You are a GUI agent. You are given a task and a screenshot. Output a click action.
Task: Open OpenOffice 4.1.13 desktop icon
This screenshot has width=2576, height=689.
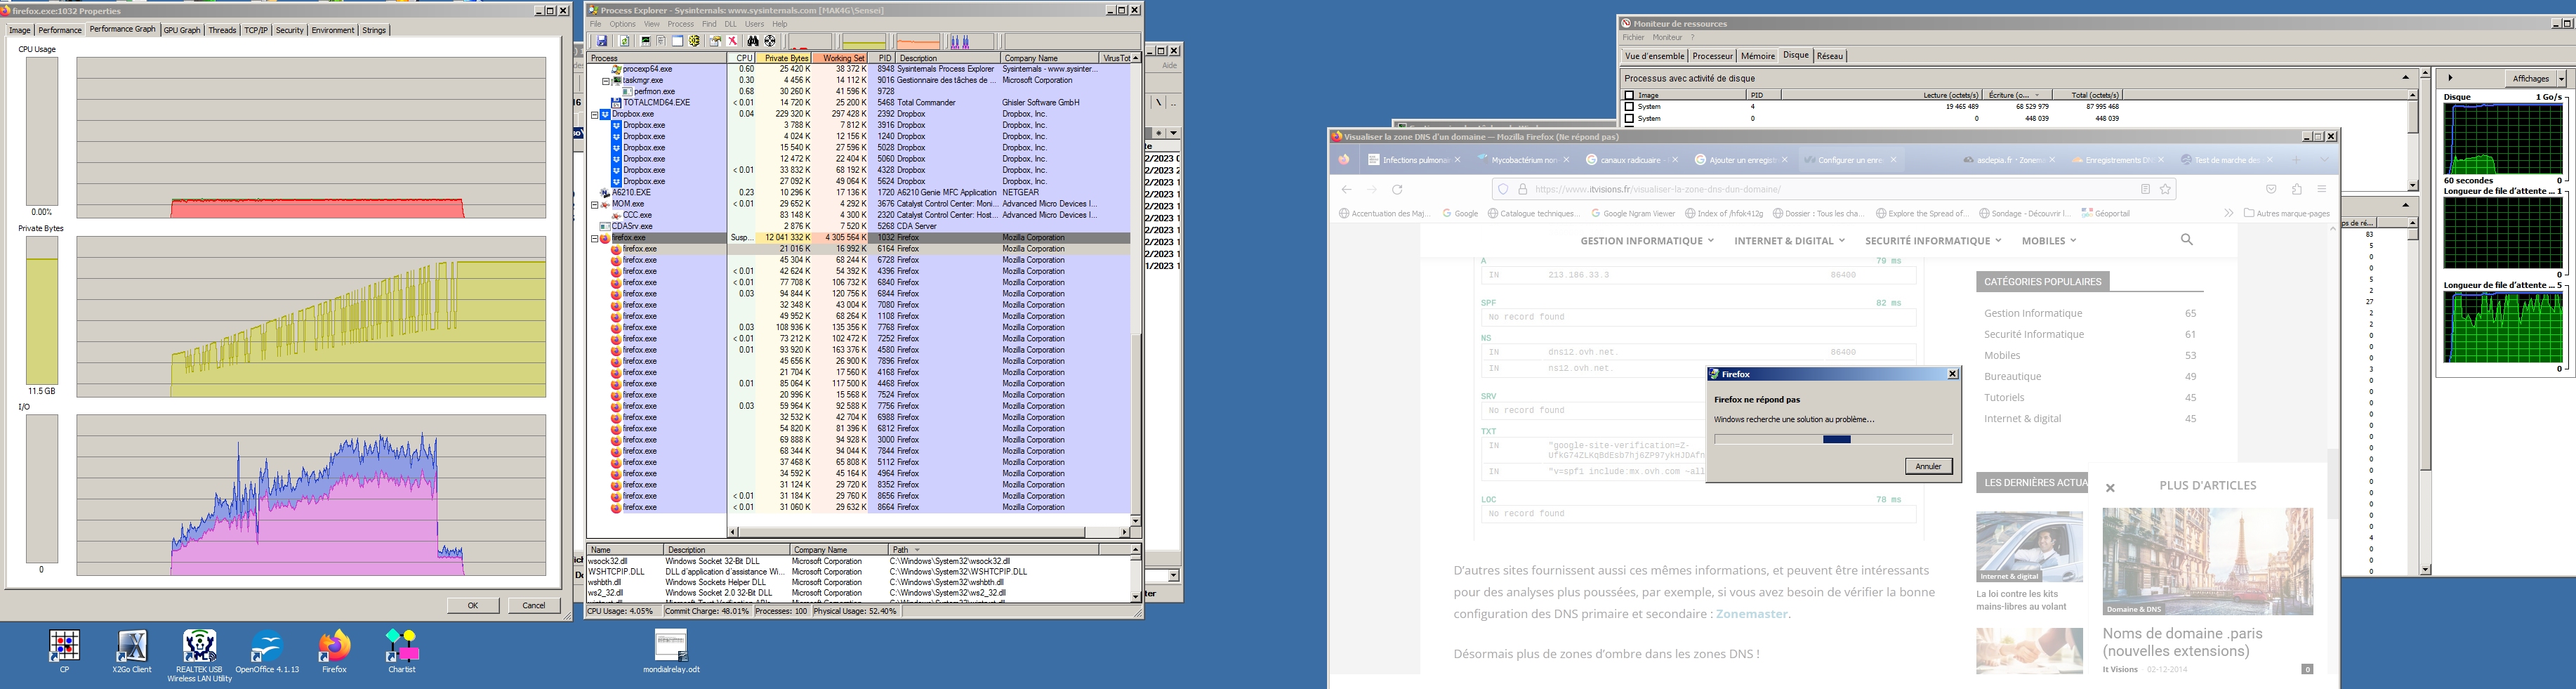[x=267, y=651]
